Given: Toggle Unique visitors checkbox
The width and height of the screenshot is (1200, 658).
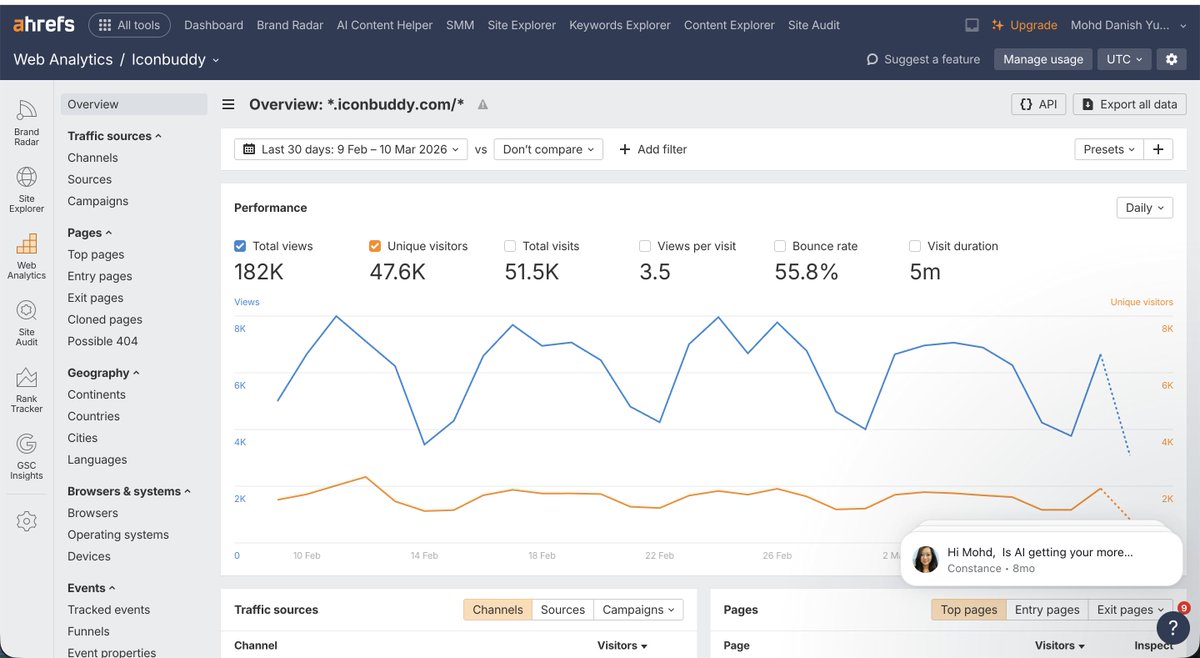Looking at the screenshot, I should 375,246.
